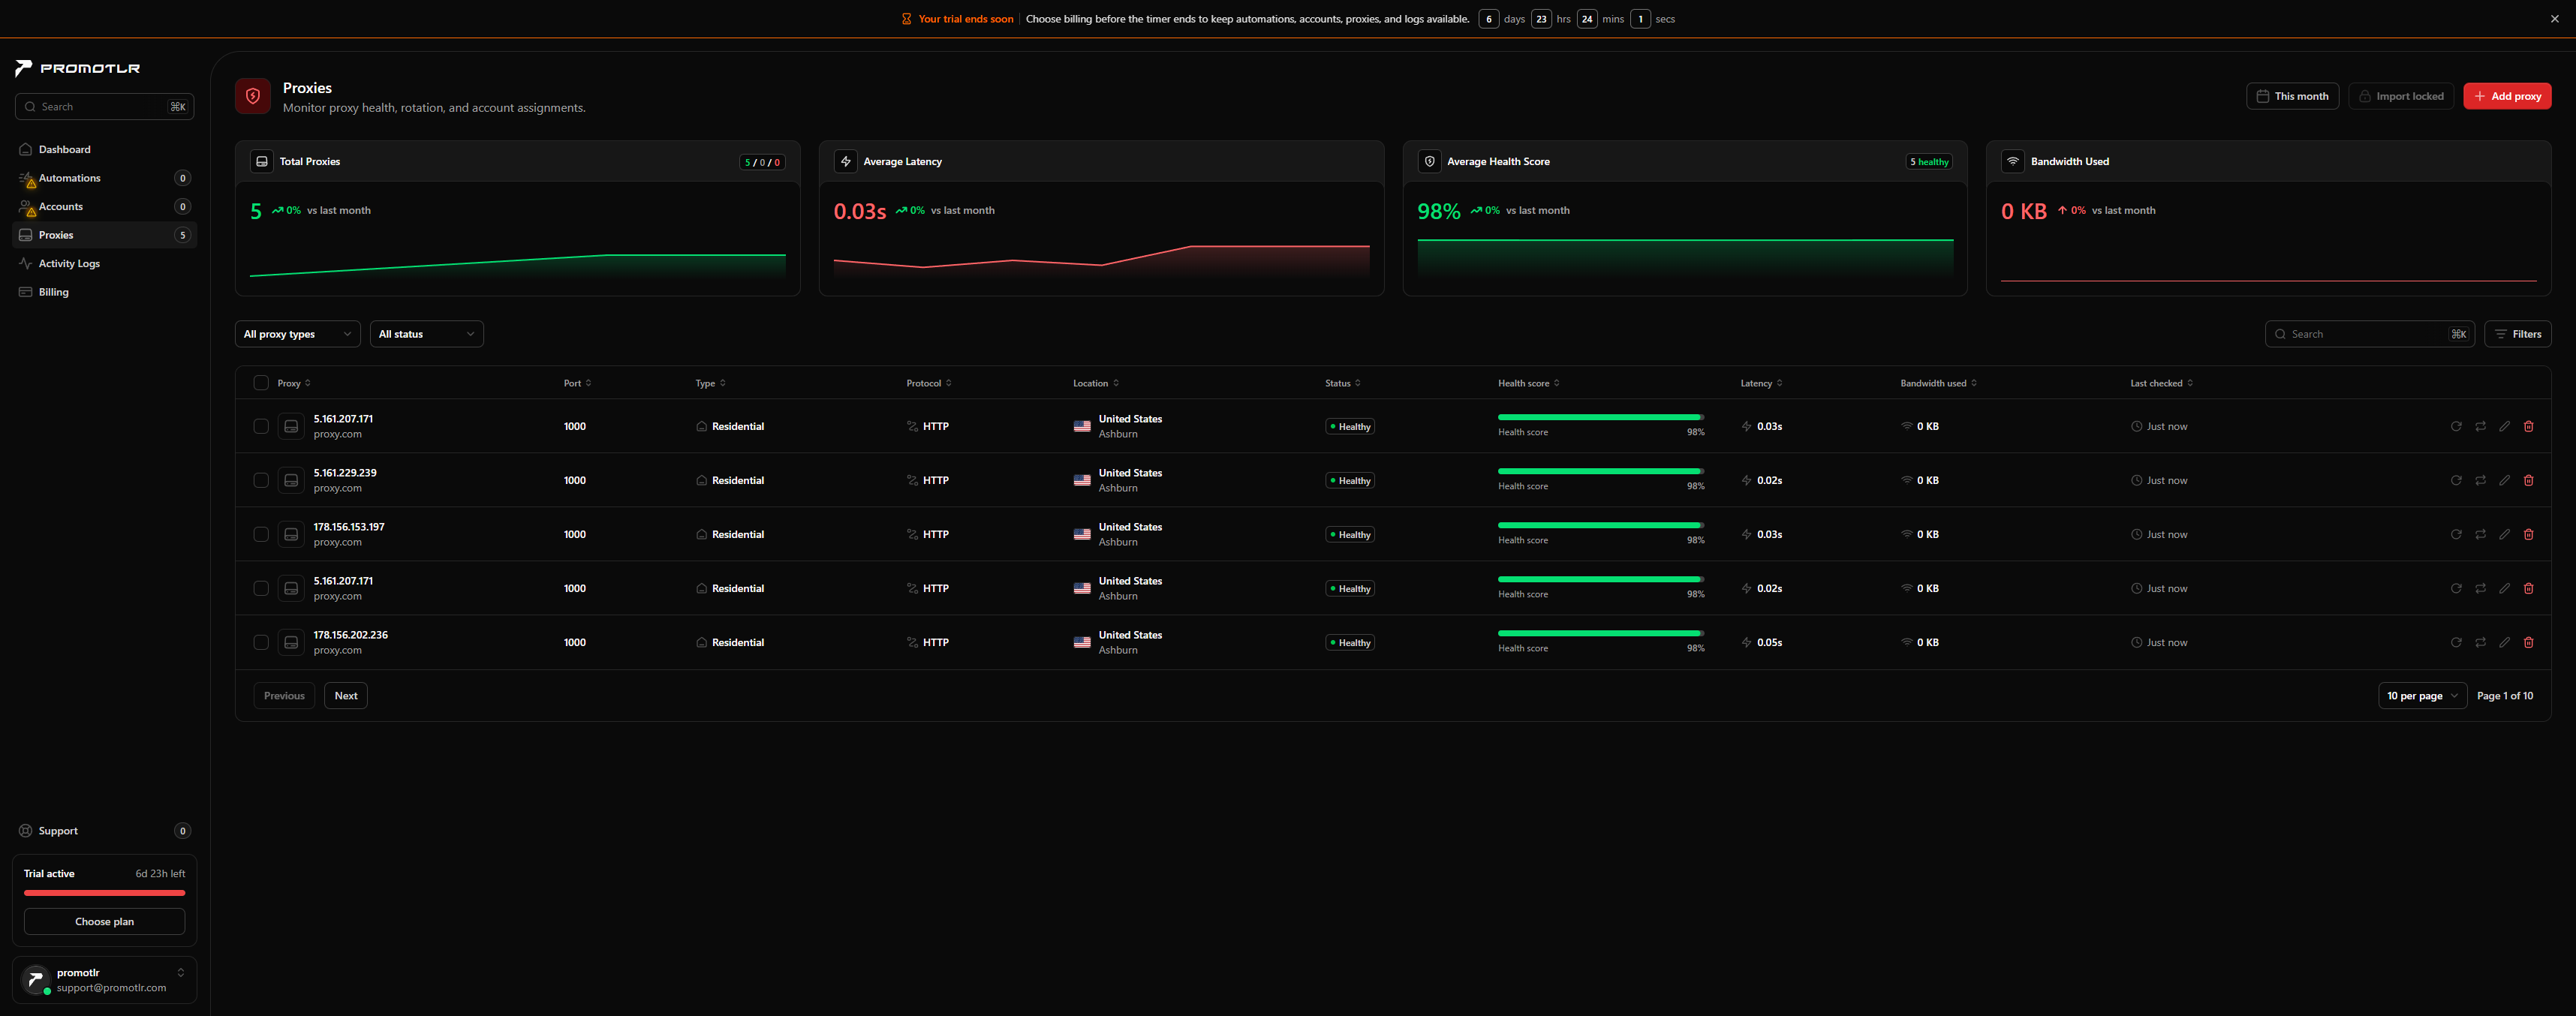
Task: Refresh the 178.156.202.236 proxy row
Action: click(2455, 642)
